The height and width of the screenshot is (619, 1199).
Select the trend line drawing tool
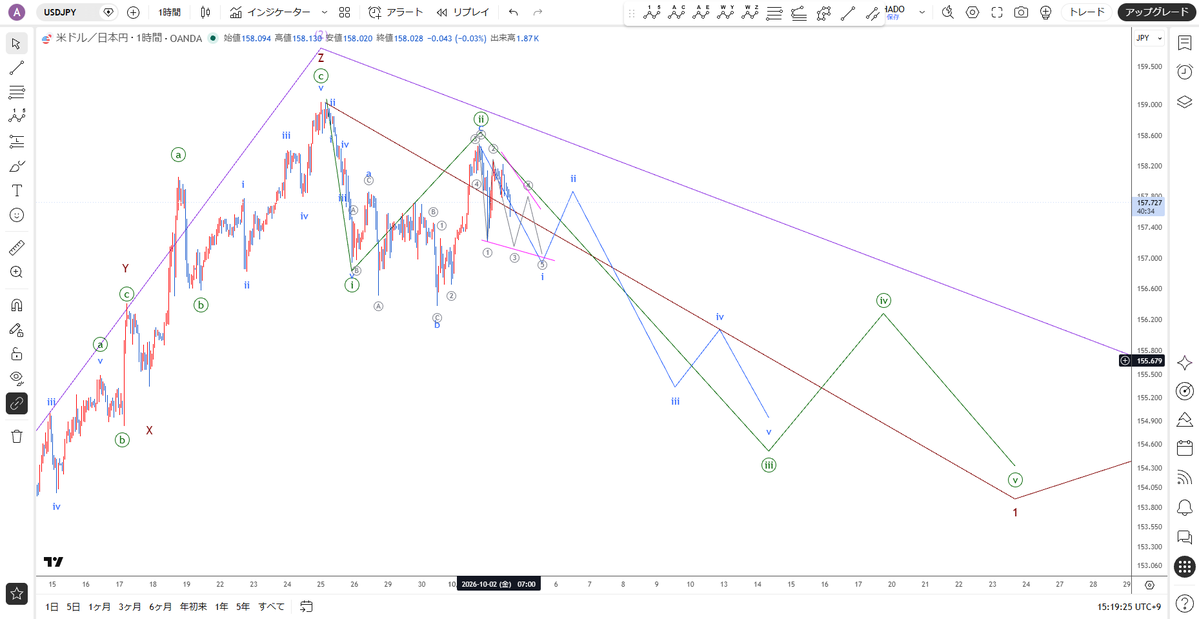(x=17, y=67)
